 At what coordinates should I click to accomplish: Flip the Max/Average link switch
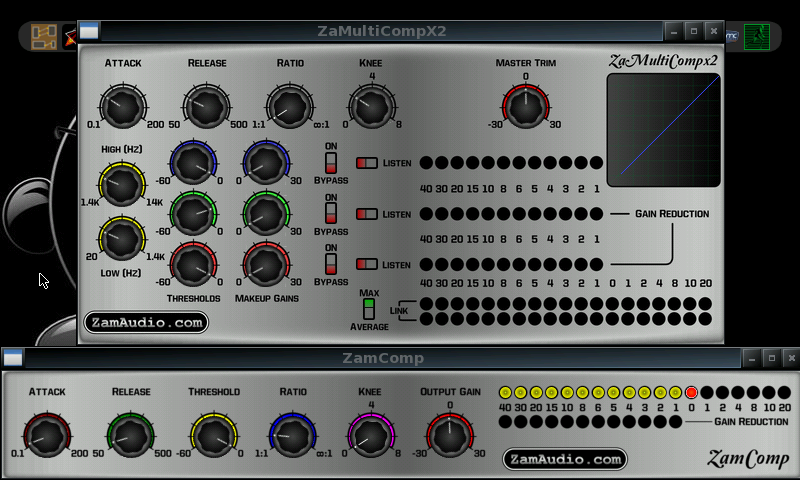pyautogui.click(x=368, y=308)
